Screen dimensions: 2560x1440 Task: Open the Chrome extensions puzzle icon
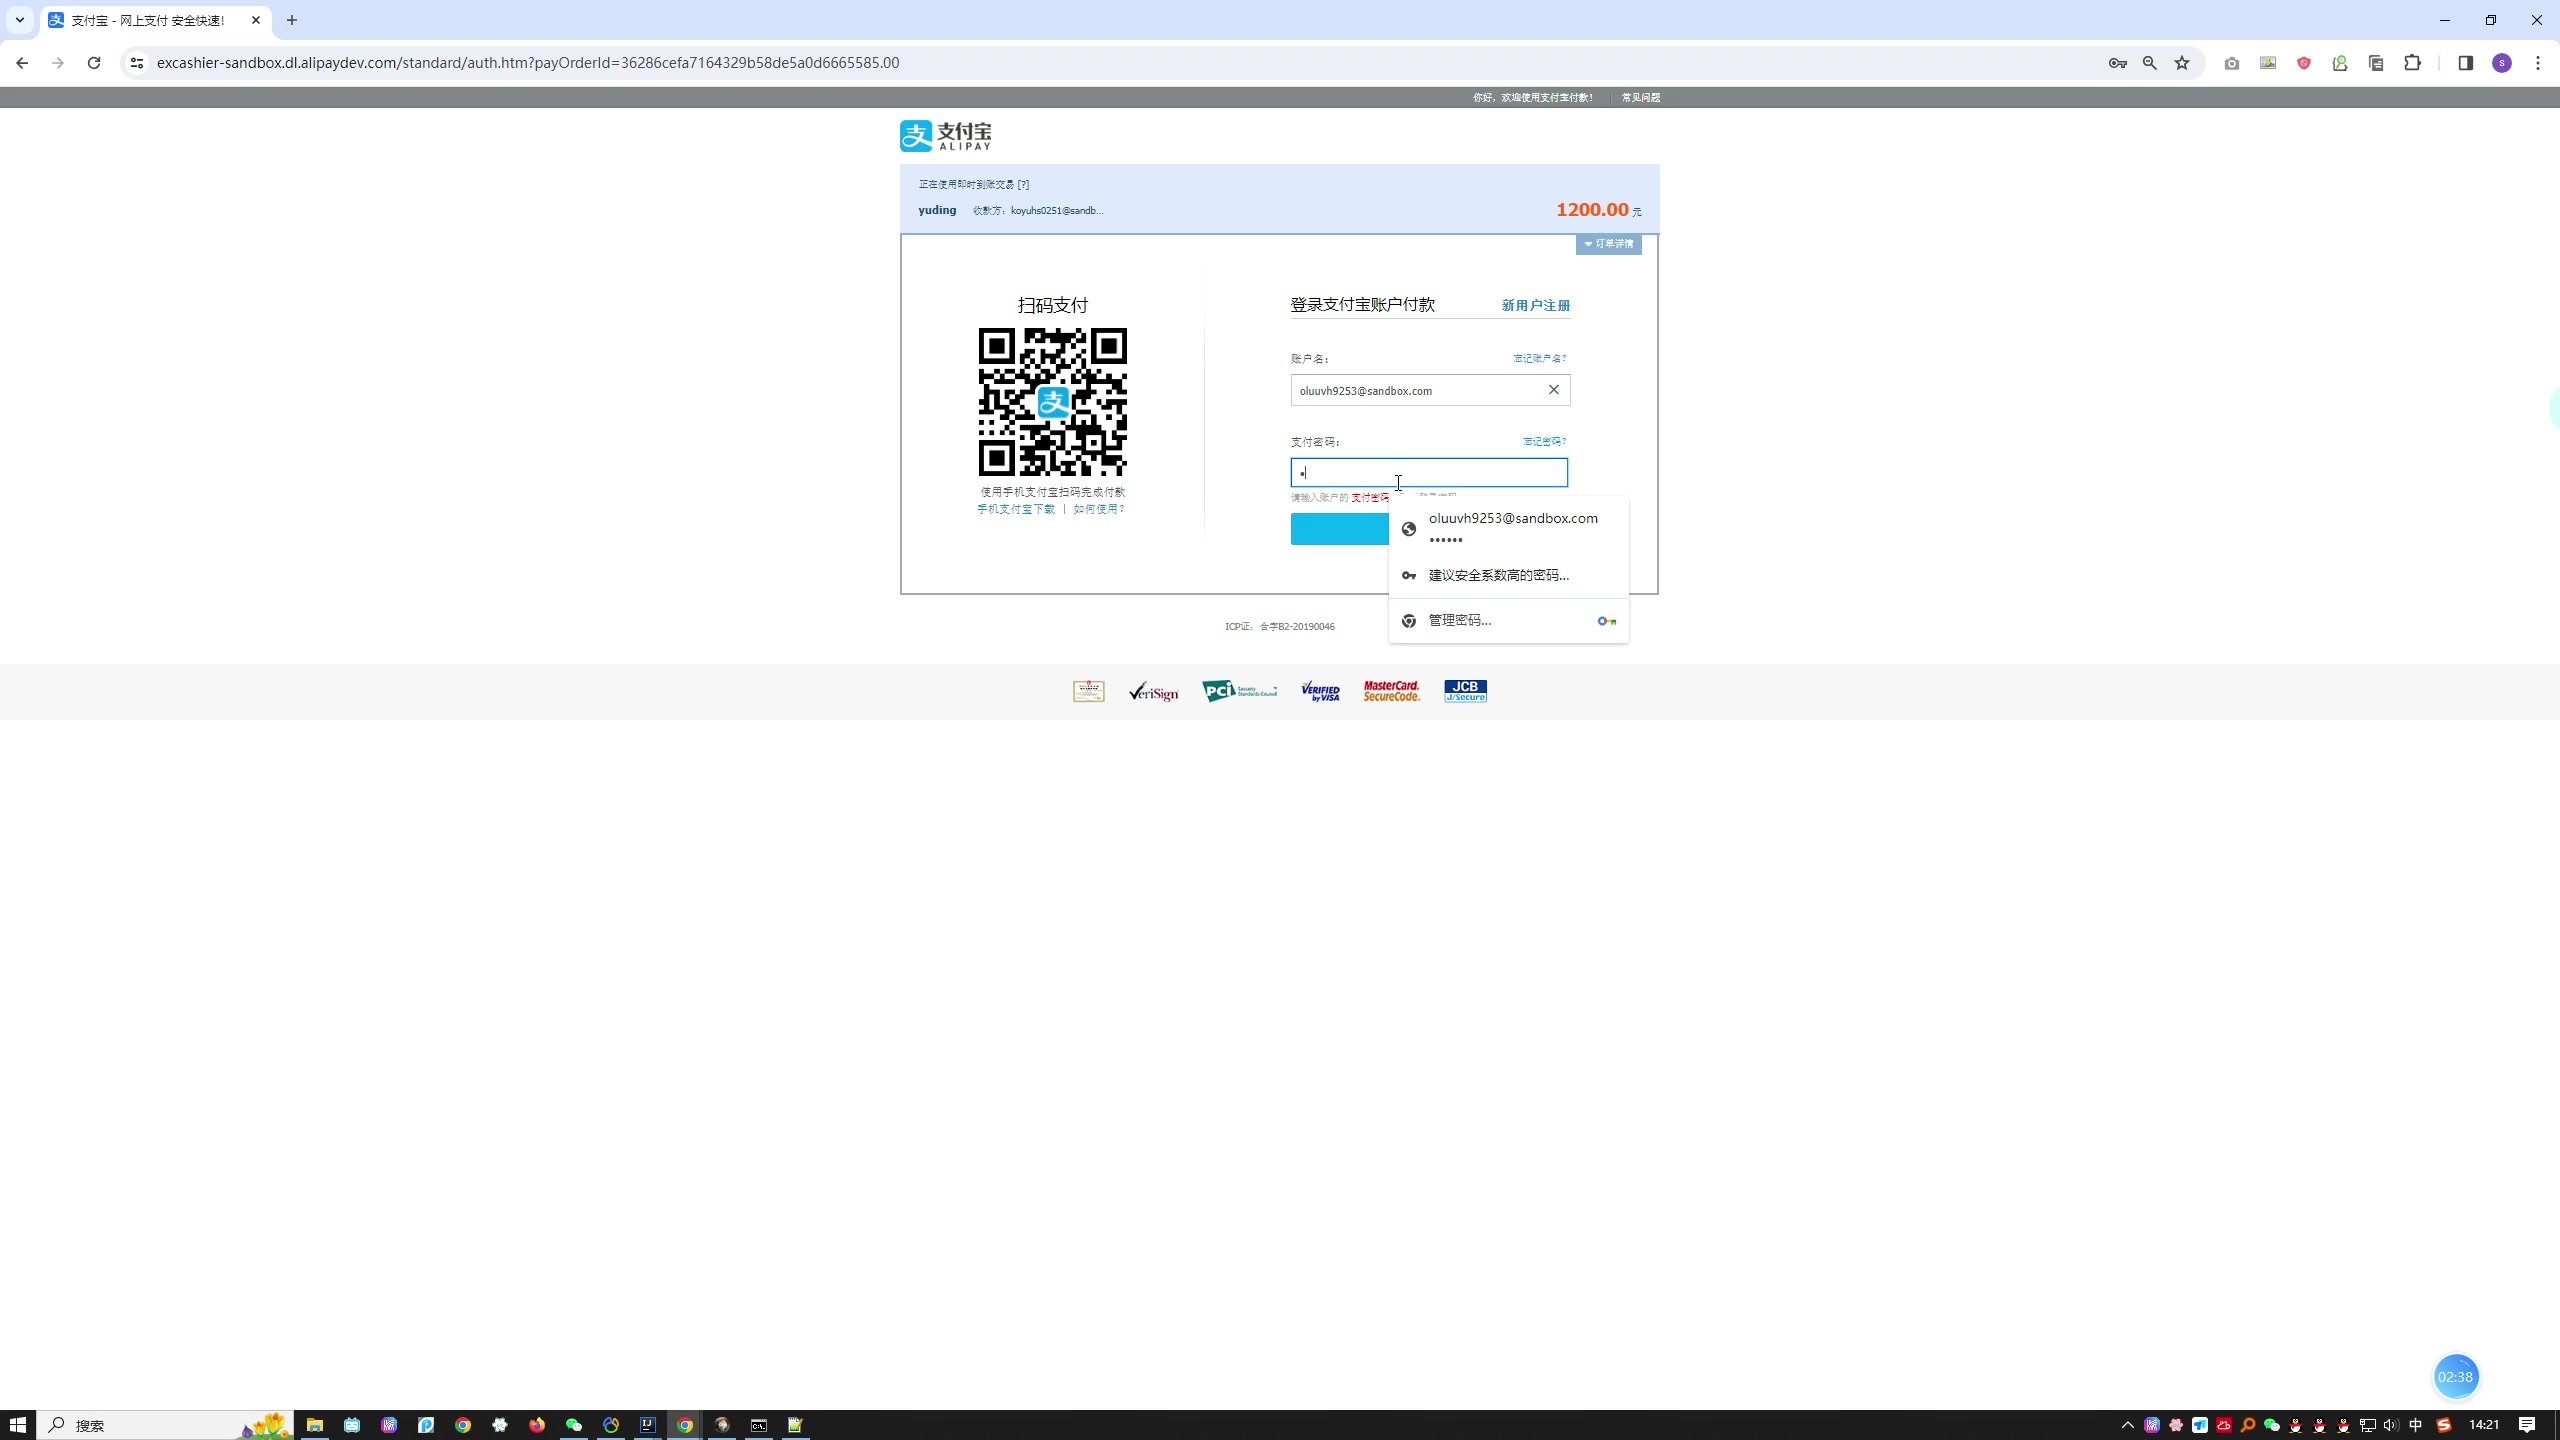pyautogui.click(x=2413, y=63)
